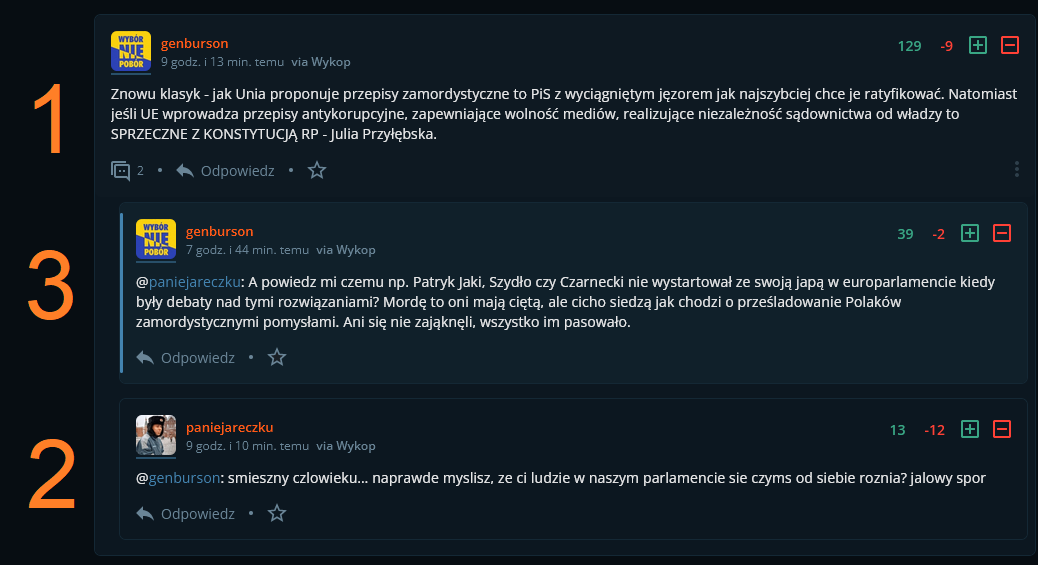
Task: Star genburson's reply about Patryk Jaki
Action: click(277, 357)
